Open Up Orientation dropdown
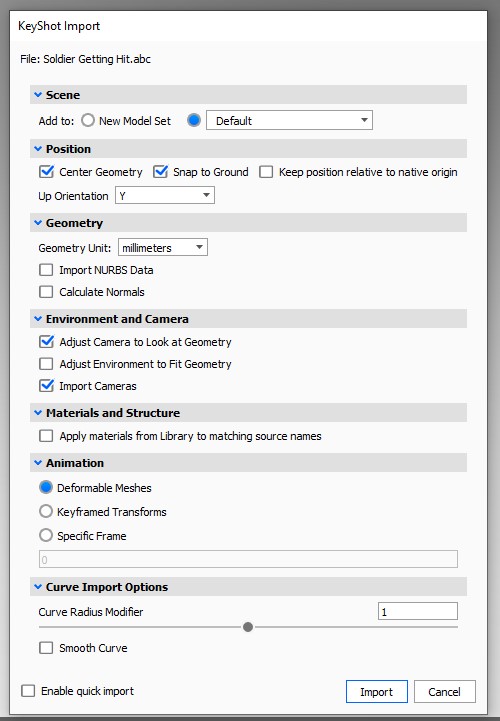This screenshot has height=721, width=500. click(165, 195)
